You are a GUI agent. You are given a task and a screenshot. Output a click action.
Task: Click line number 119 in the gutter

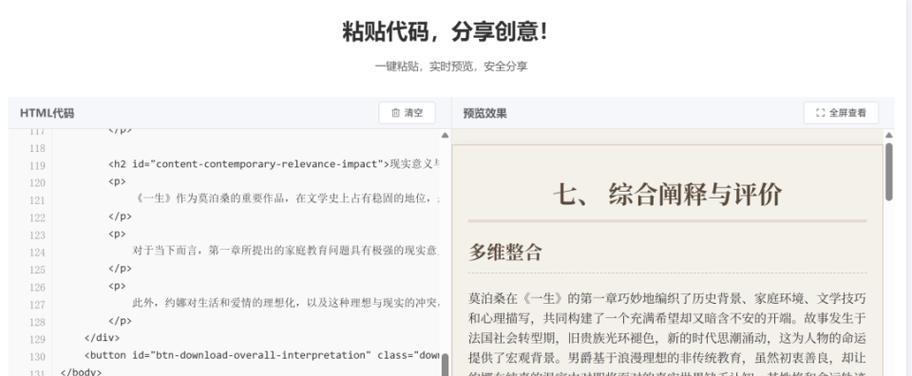coord(37,165)
